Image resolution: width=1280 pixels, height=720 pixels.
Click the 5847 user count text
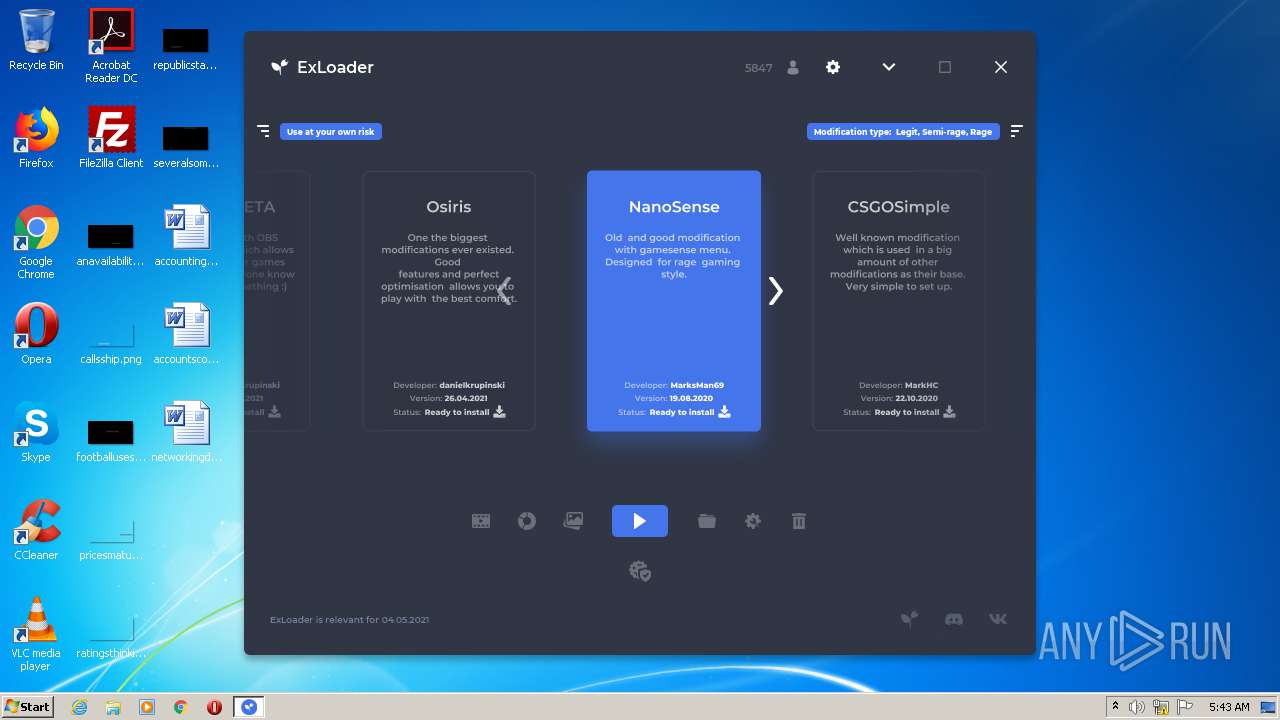(x=759, y=68)
